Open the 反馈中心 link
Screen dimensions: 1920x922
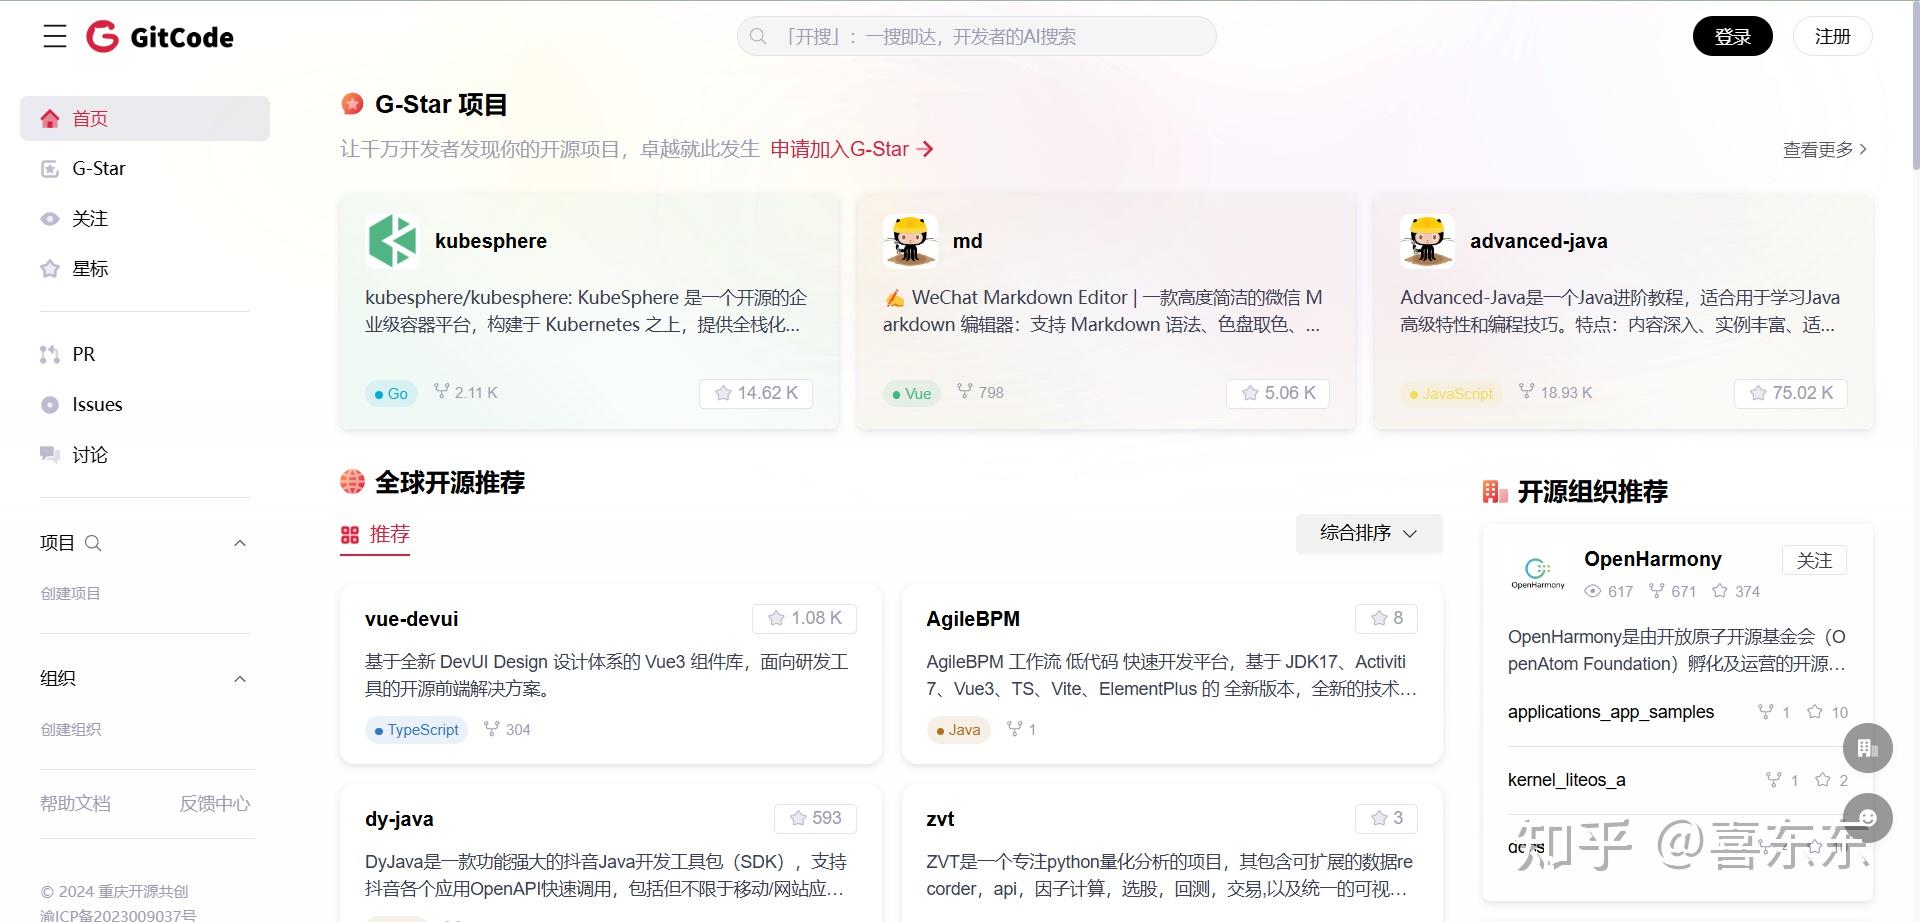pos(214,804)
